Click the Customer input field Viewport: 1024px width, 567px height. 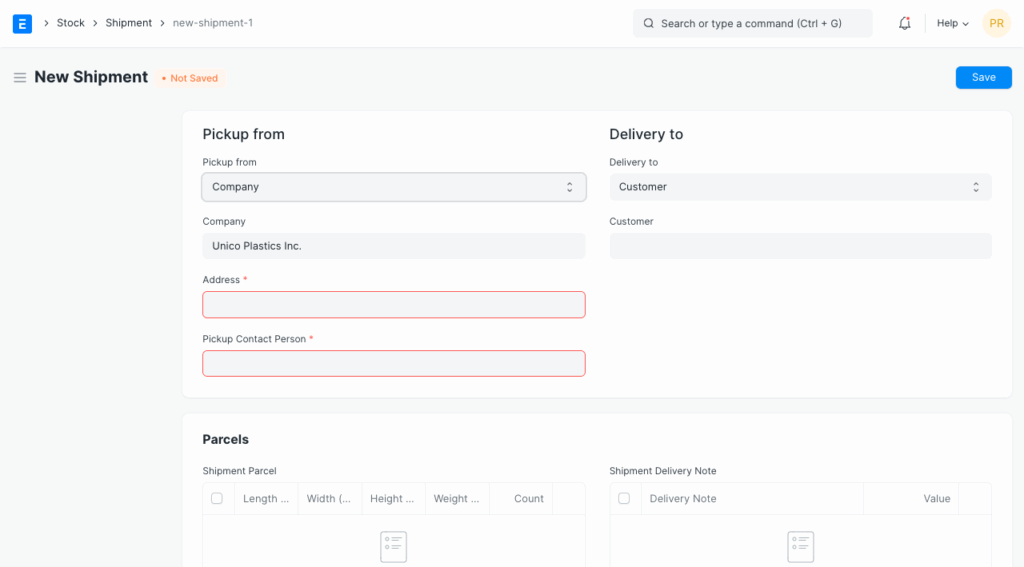click(x=800, y=246)
